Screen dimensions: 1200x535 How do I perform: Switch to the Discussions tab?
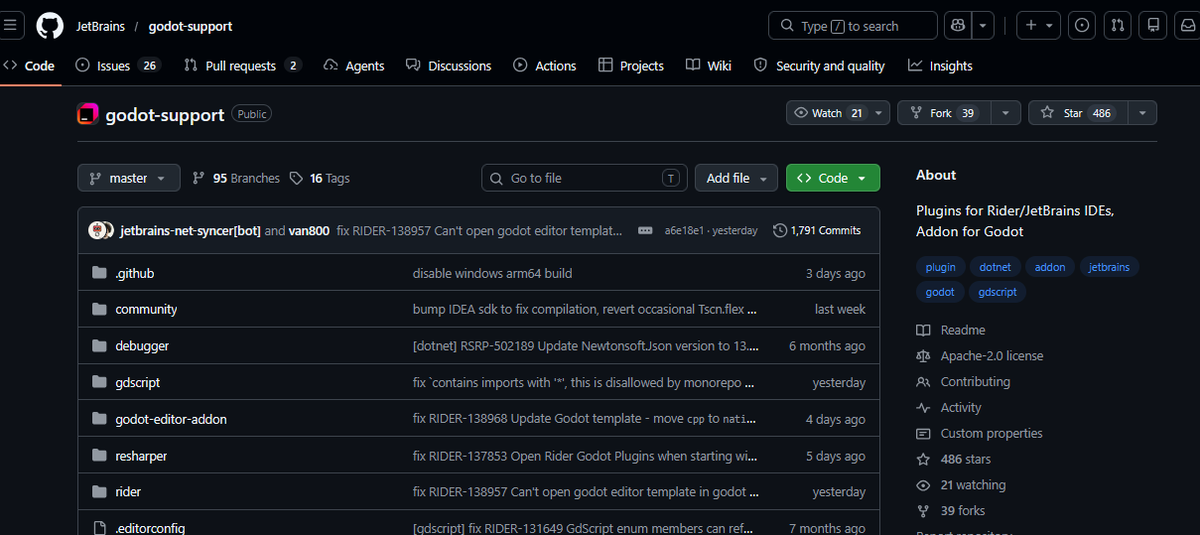pyautogui.click(x=449, y=66)
